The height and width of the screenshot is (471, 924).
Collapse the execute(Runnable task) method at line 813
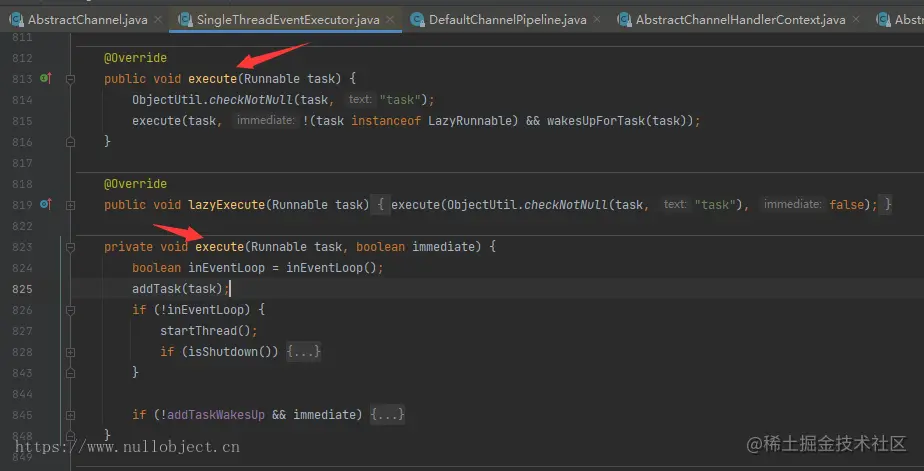click(x=70, y=78)
